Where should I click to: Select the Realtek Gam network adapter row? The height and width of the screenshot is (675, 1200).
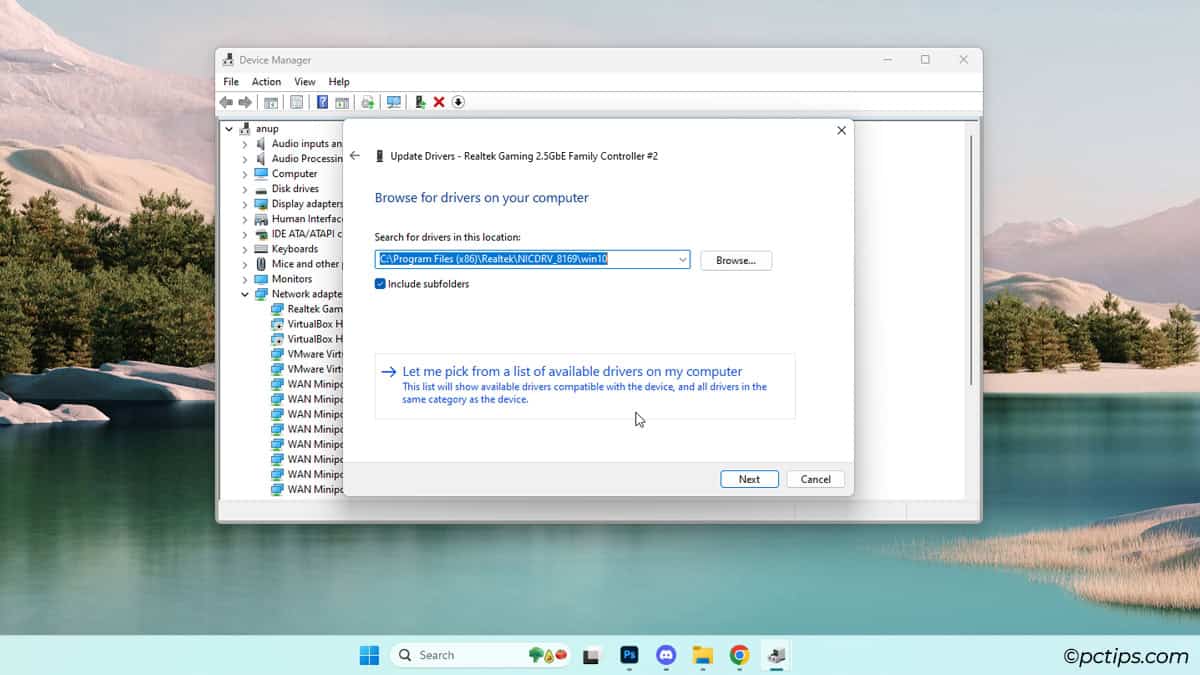(306, 309)
